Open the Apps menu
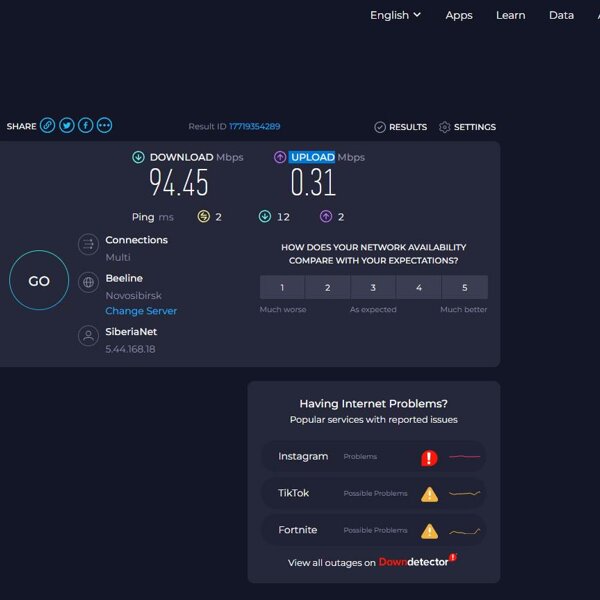Screen dimensions: 600x600 pyautogui.click(x=459, y=15)
